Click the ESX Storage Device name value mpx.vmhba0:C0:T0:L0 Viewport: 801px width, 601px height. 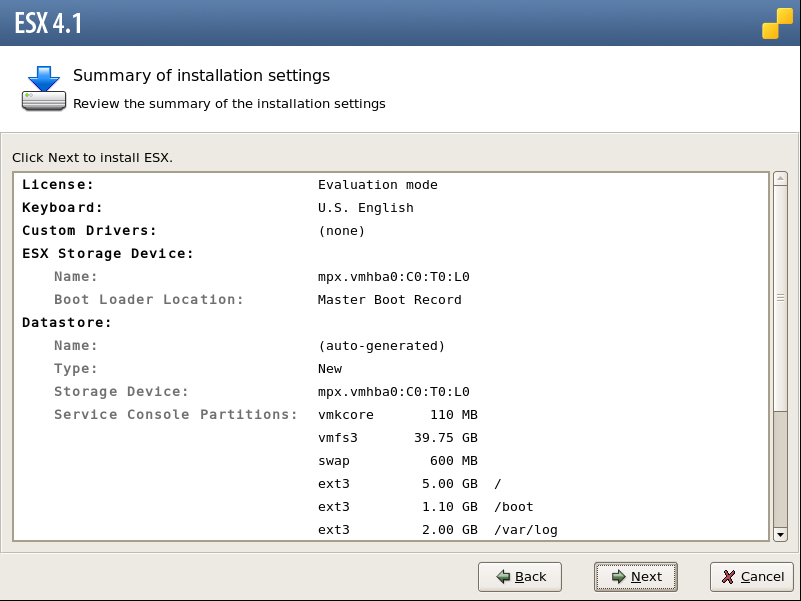tap(393, 276)
